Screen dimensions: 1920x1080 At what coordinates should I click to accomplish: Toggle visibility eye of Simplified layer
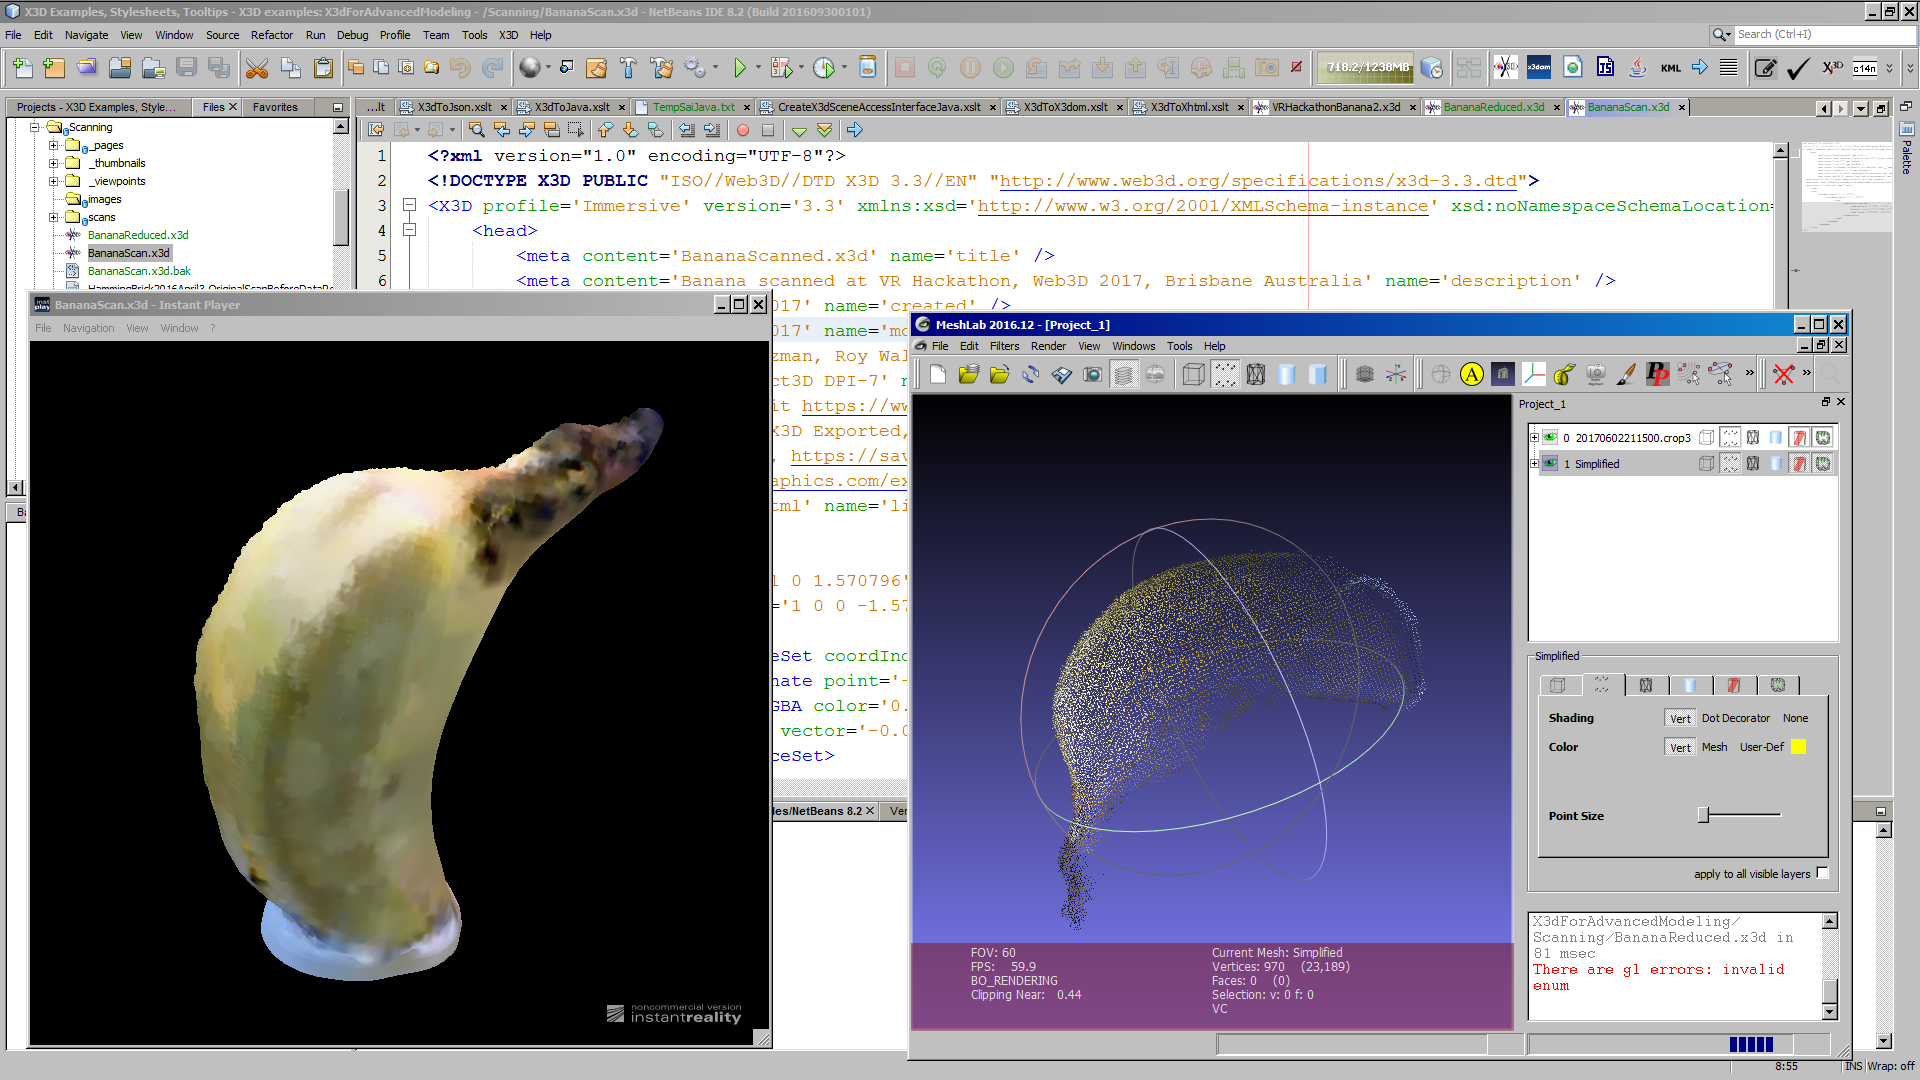[1550, 464]
